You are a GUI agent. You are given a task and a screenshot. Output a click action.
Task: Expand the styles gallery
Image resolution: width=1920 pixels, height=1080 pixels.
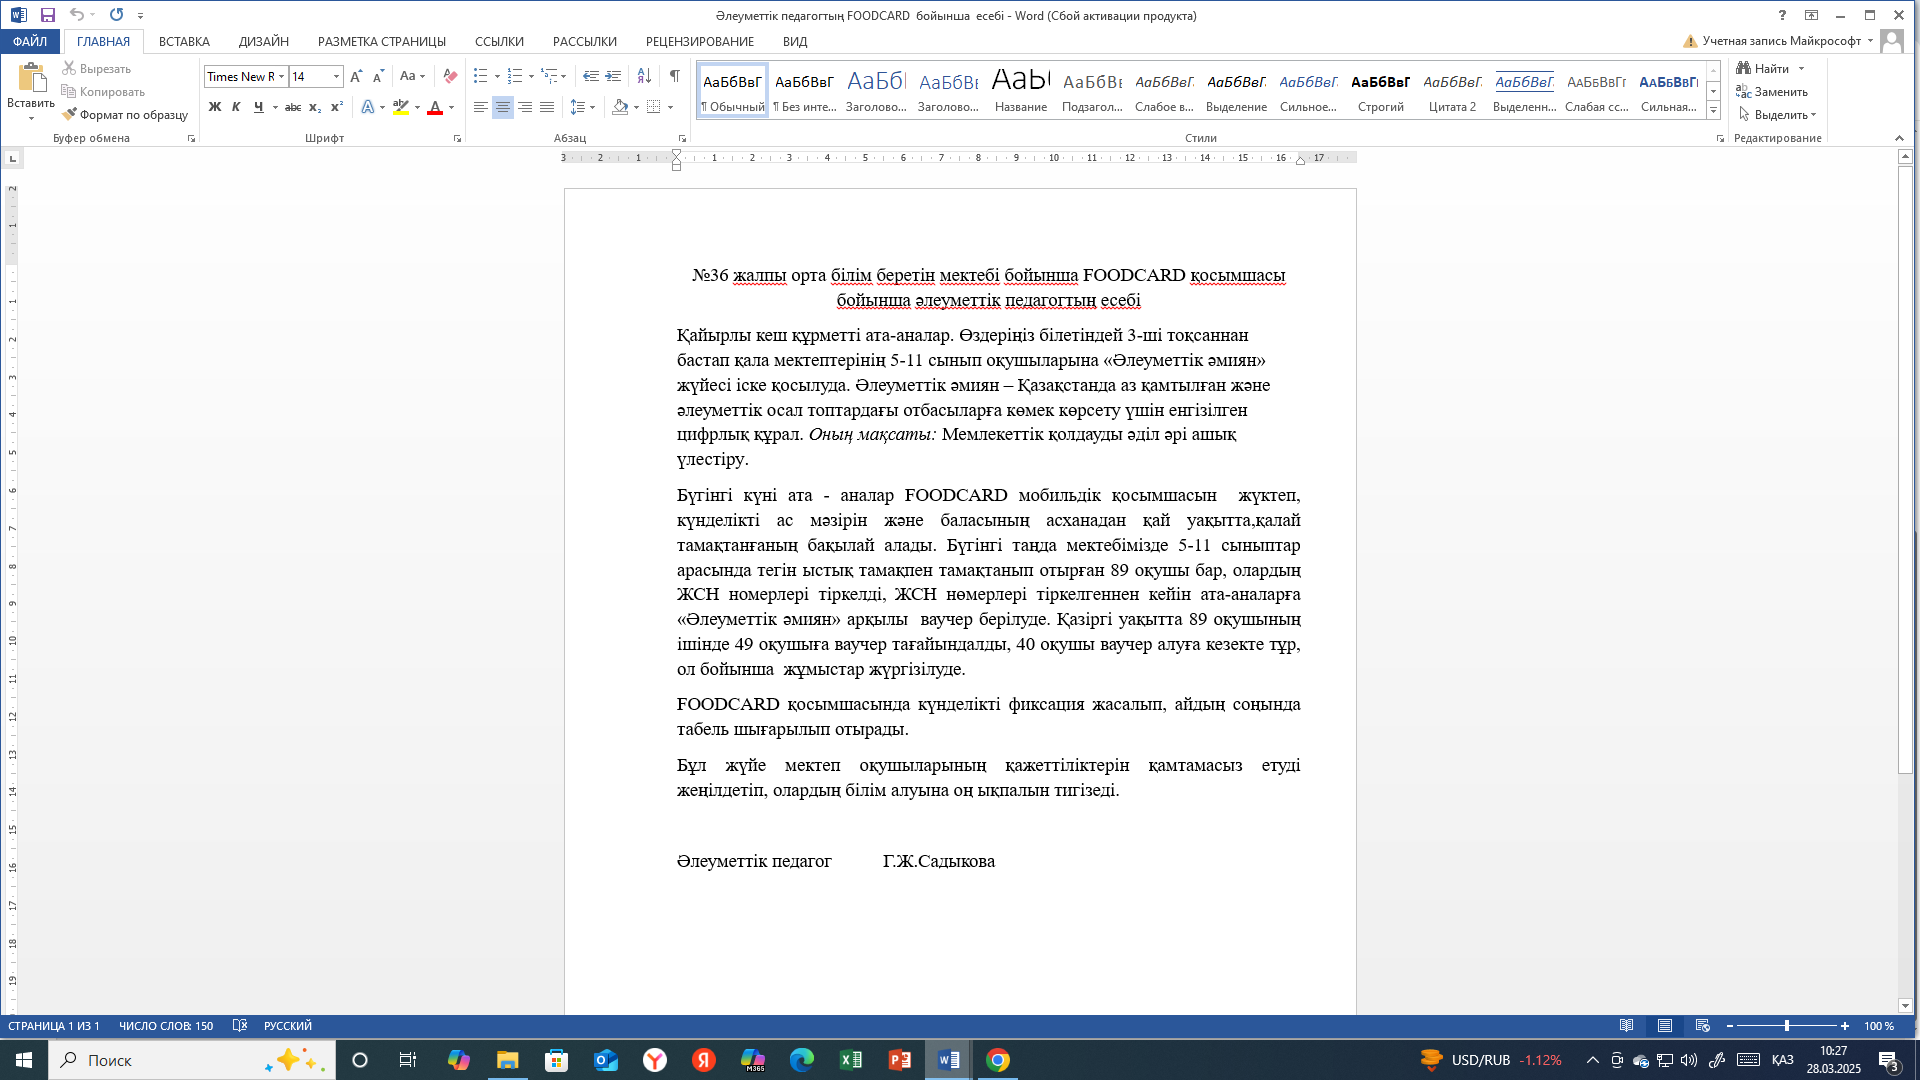pyautogui.click(x=1713, y=110)
